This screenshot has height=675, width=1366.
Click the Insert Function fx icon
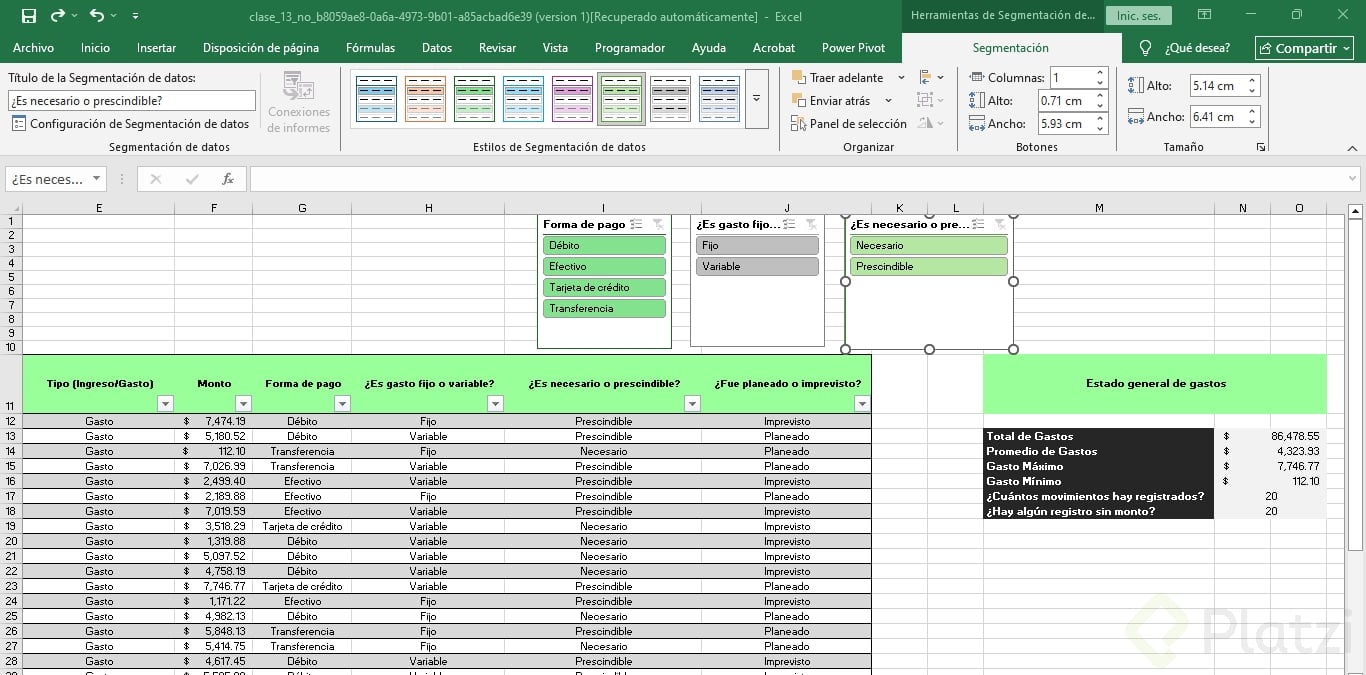point(228,179)
